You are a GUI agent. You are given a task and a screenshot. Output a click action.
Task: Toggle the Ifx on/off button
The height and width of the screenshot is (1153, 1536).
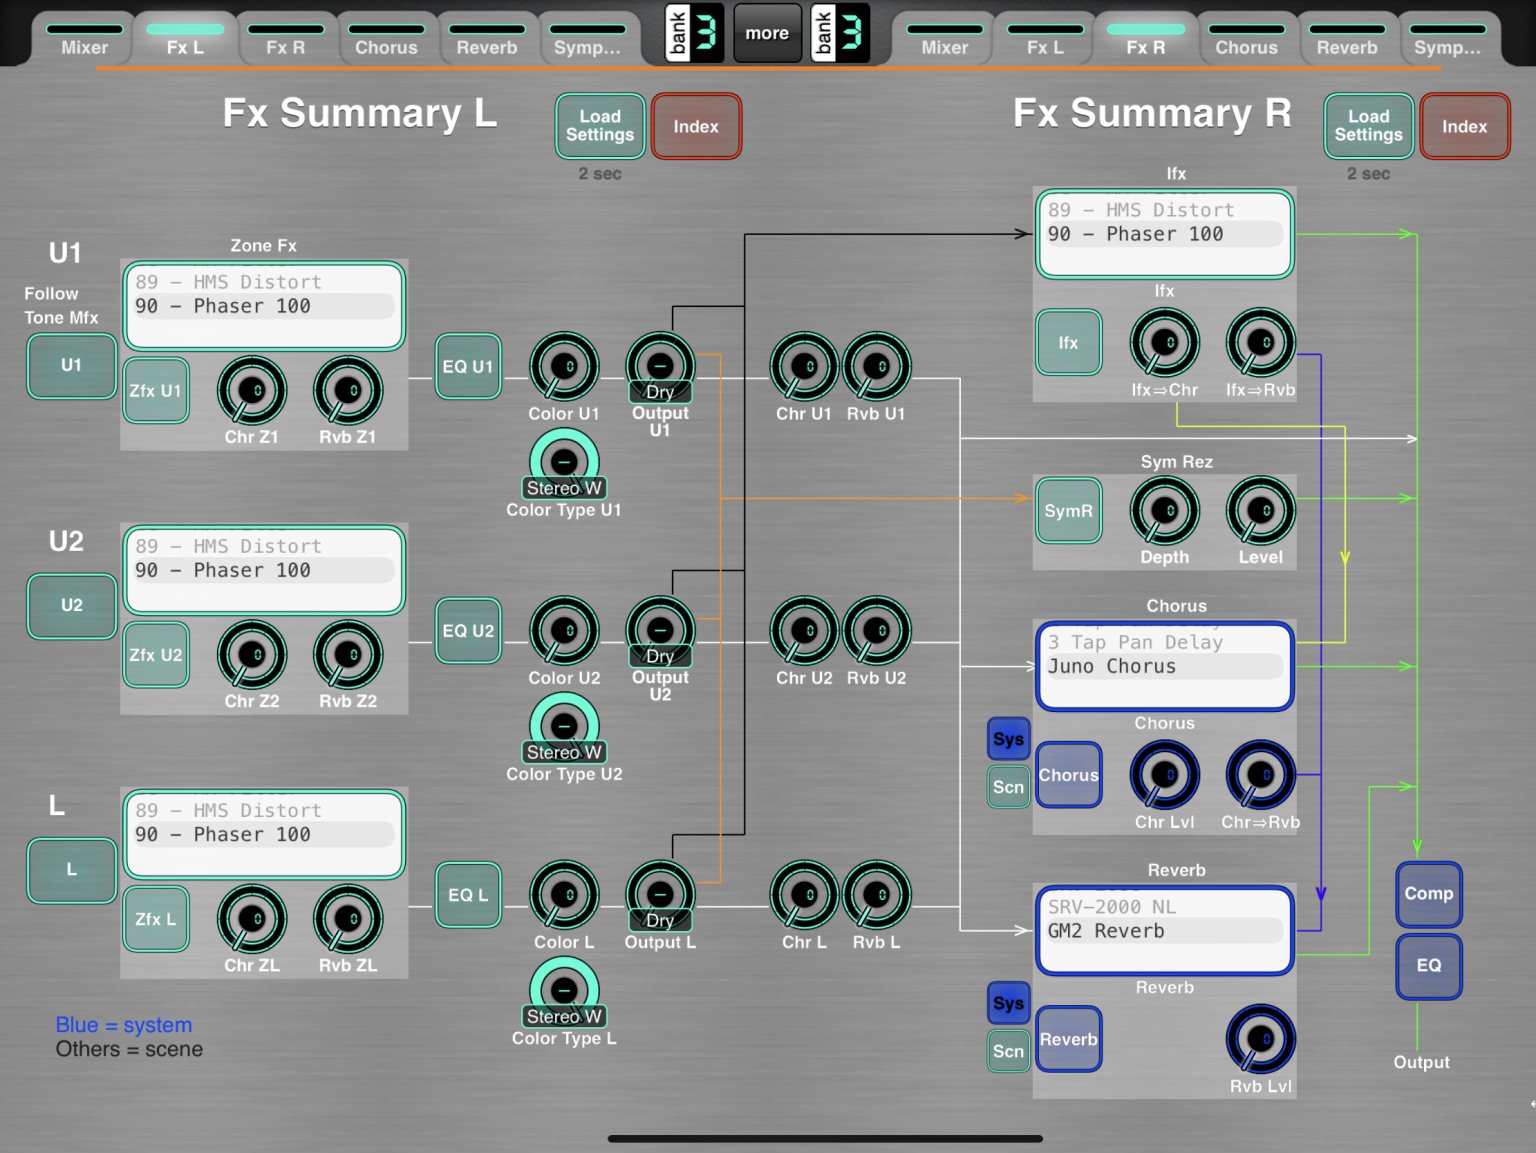click(x=1068, y=342)
